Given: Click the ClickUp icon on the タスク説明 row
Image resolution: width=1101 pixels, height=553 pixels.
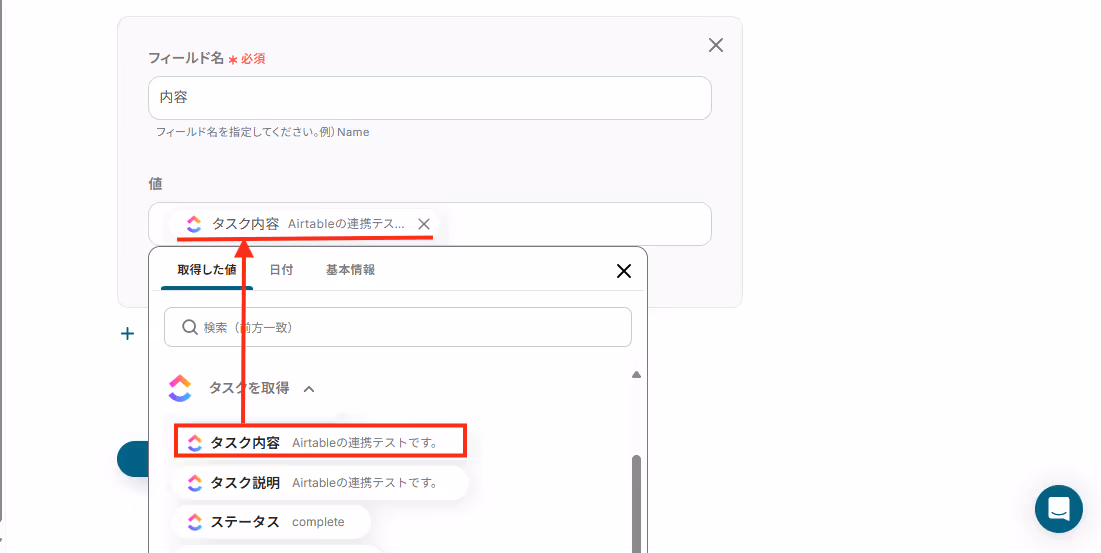Looking at the screenshot, I should tap(195, 483).
